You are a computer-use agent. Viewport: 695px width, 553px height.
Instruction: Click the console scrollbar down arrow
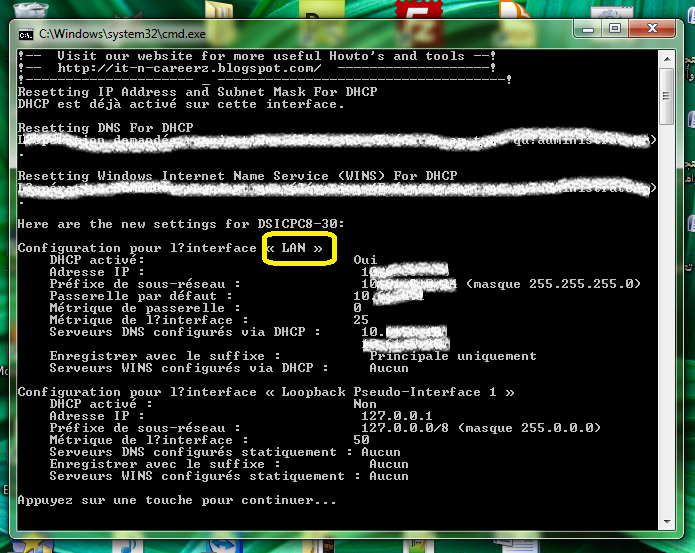tap(667, 522)
